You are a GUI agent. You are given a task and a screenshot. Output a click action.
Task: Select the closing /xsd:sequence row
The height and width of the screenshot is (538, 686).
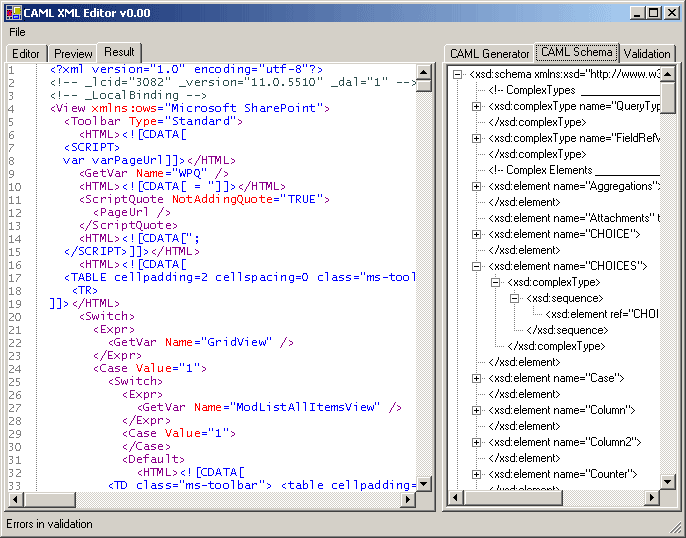click(x=567, y=330)
